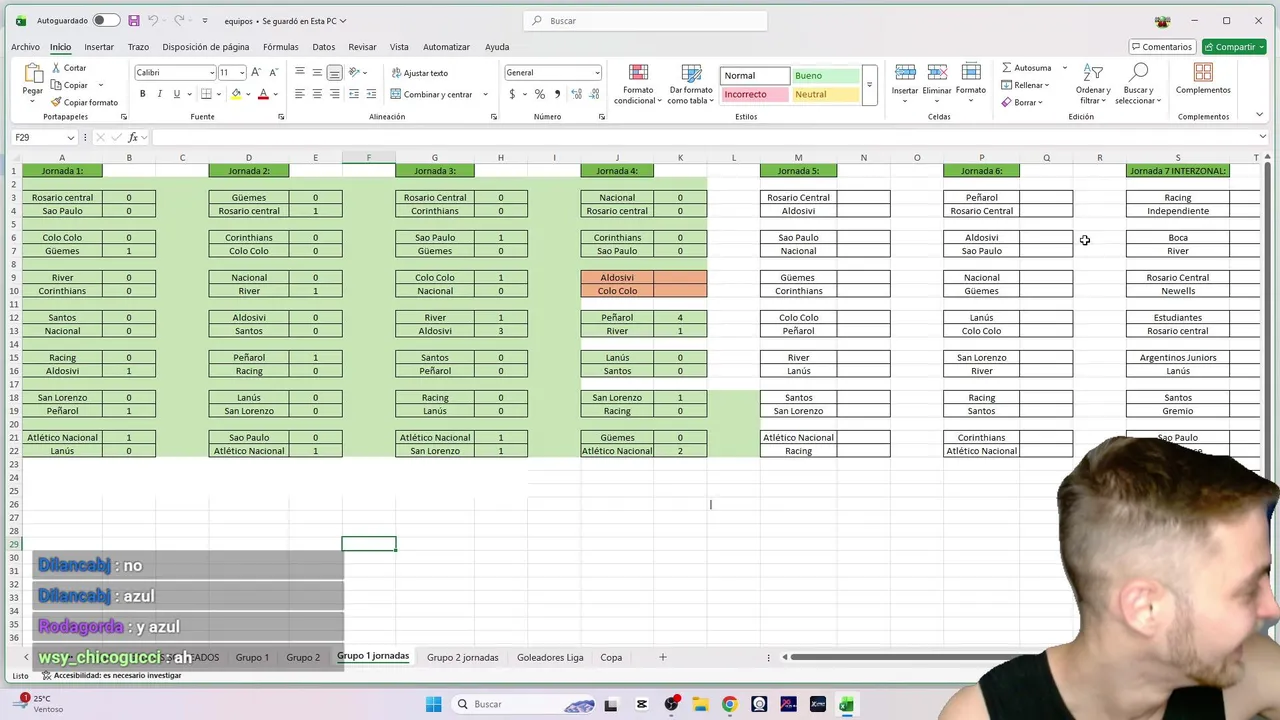Switch to the Grupo 2 jornadas sheet
This screenshot has width=1280, height=720.
click(x=462, y=657)
